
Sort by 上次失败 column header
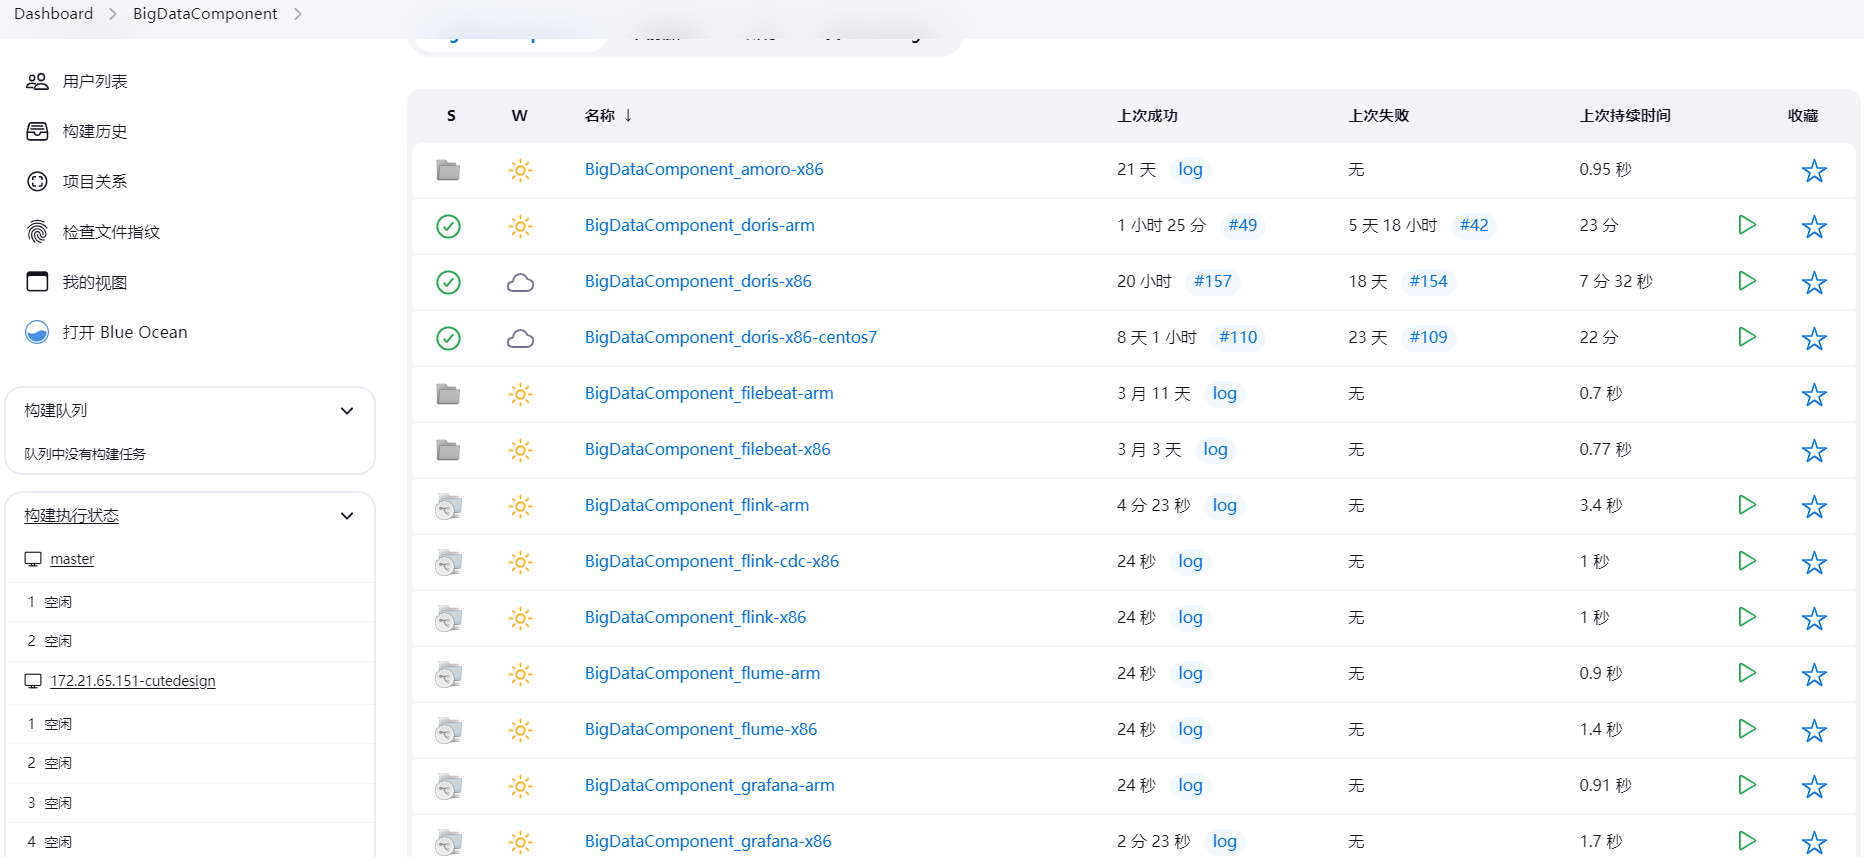point(1378,116)
